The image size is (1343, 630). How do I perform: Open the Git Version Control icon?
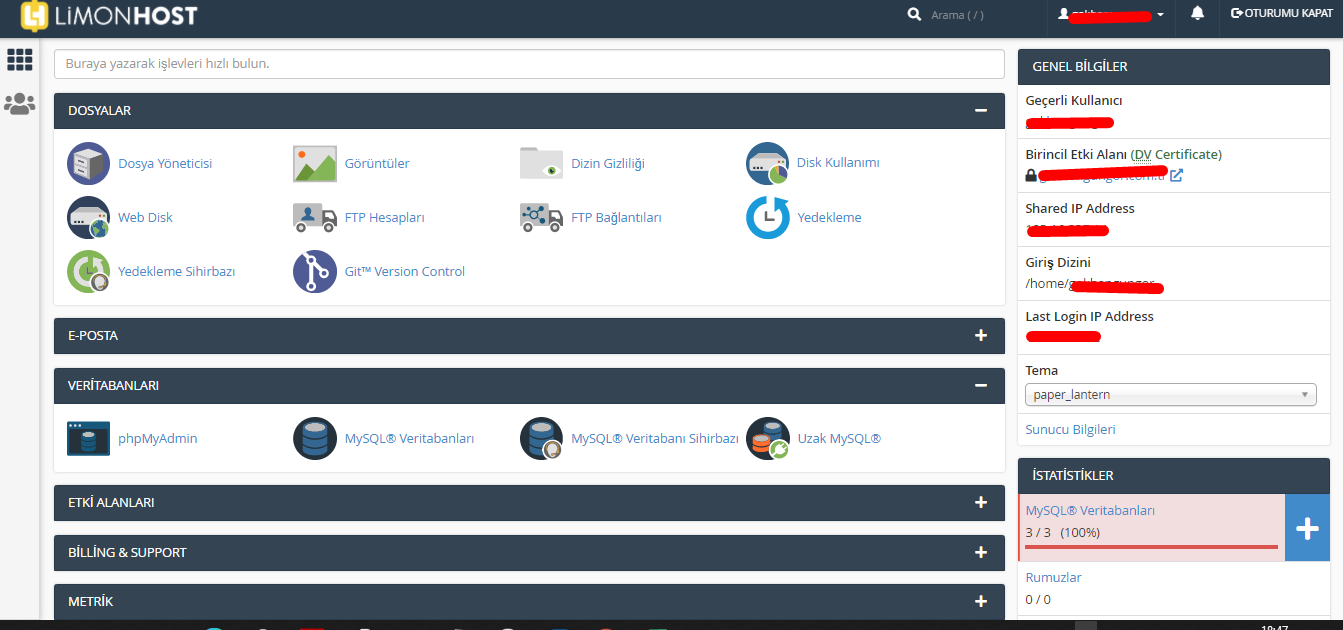point(315,271)
